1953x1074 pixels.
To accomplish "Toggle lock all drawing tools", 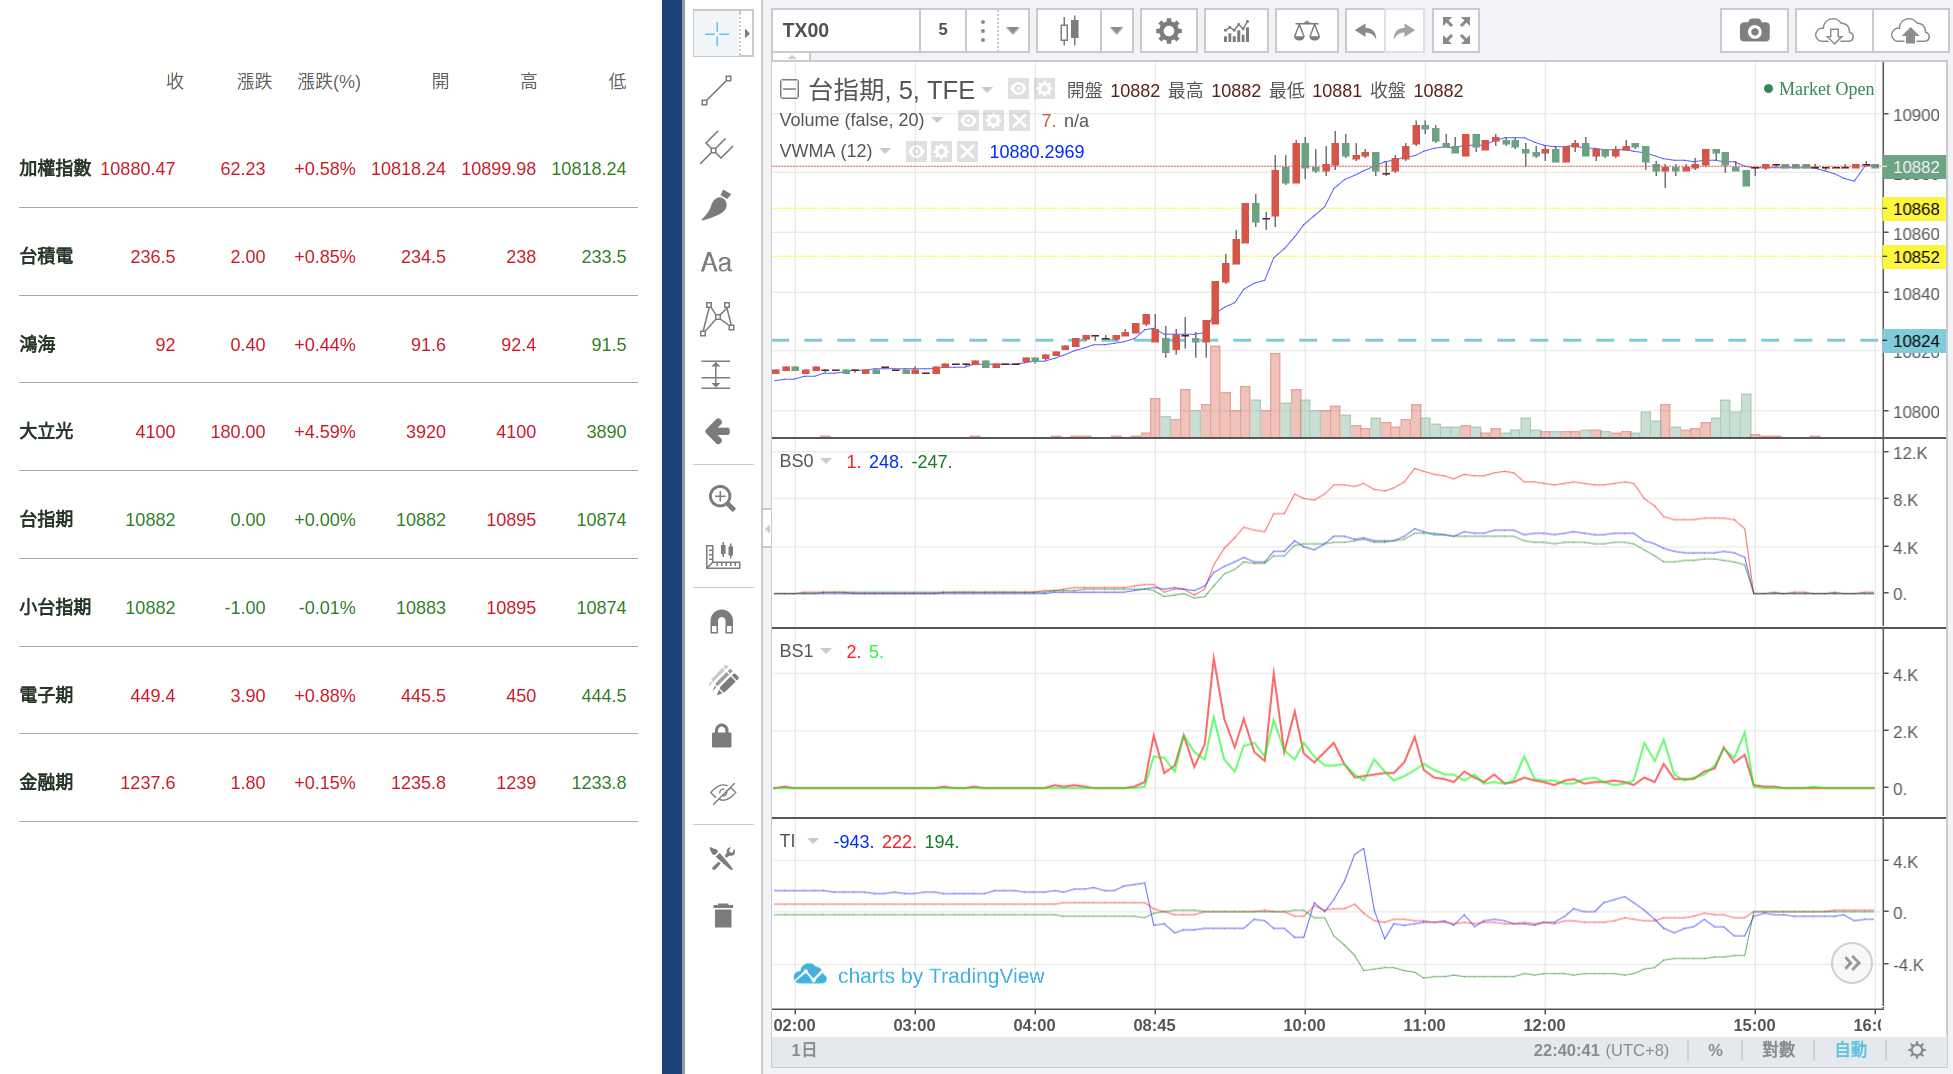I will (x=722, y=736).
